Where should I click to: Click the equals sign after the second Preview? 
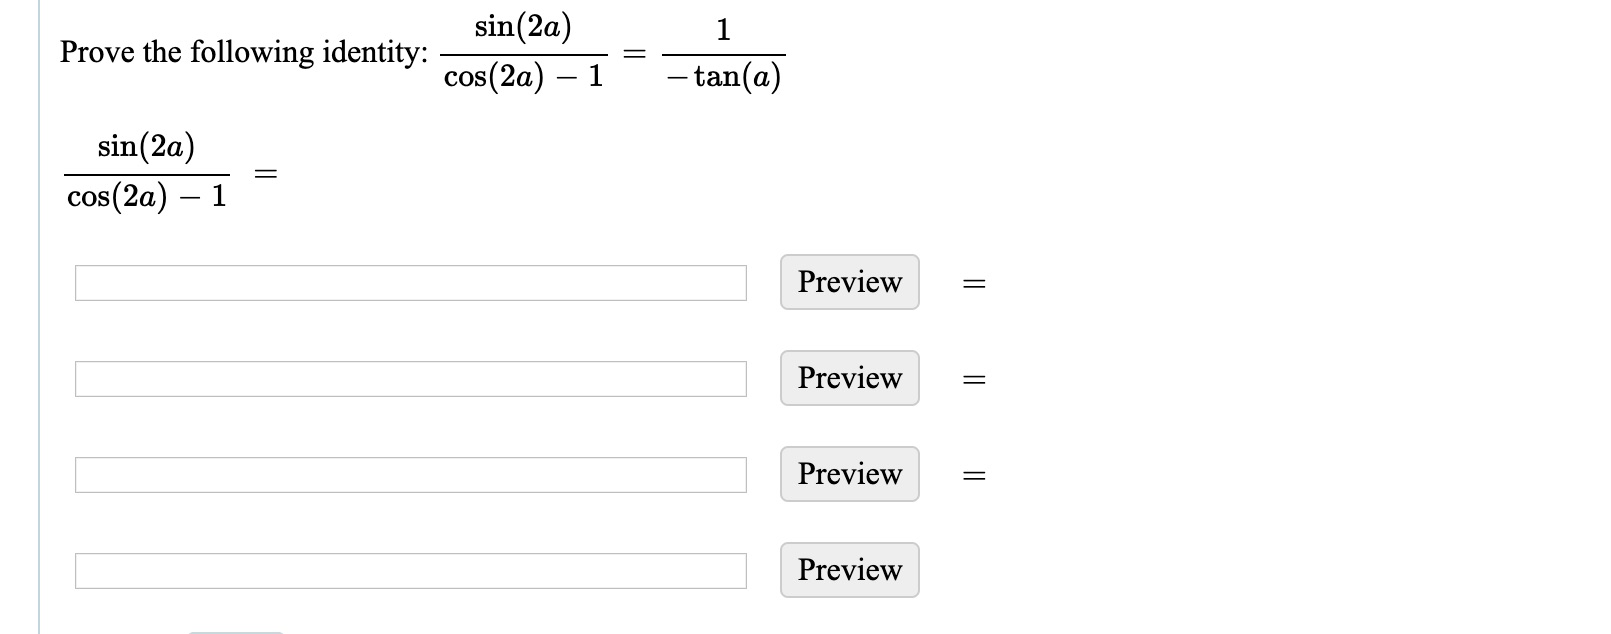point(972,381)
